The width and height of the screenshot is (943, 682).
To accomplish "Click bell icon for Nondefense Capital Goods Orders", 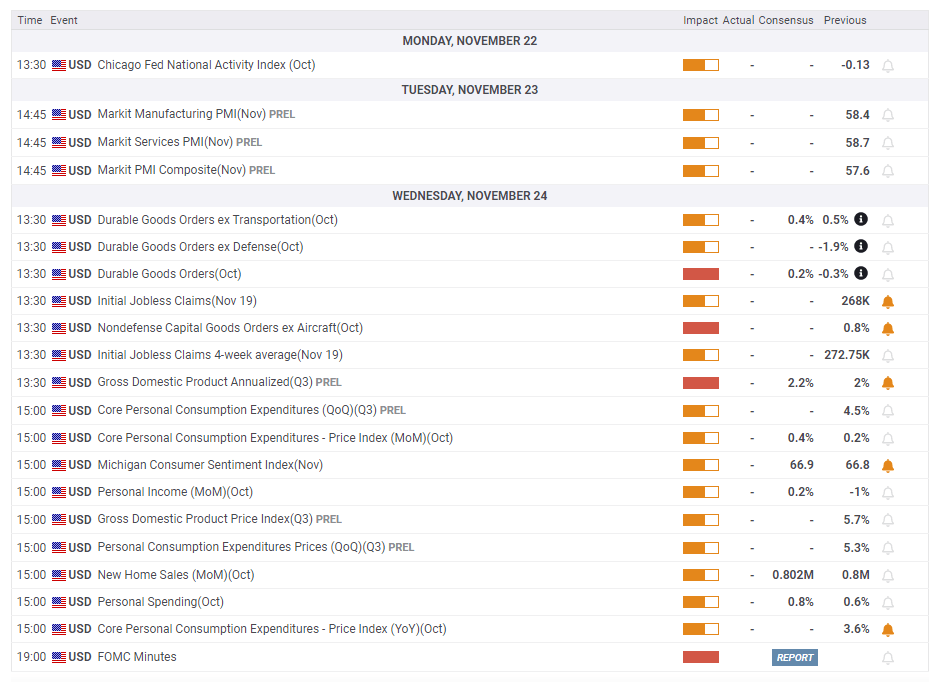I will (x=887, y=328).
